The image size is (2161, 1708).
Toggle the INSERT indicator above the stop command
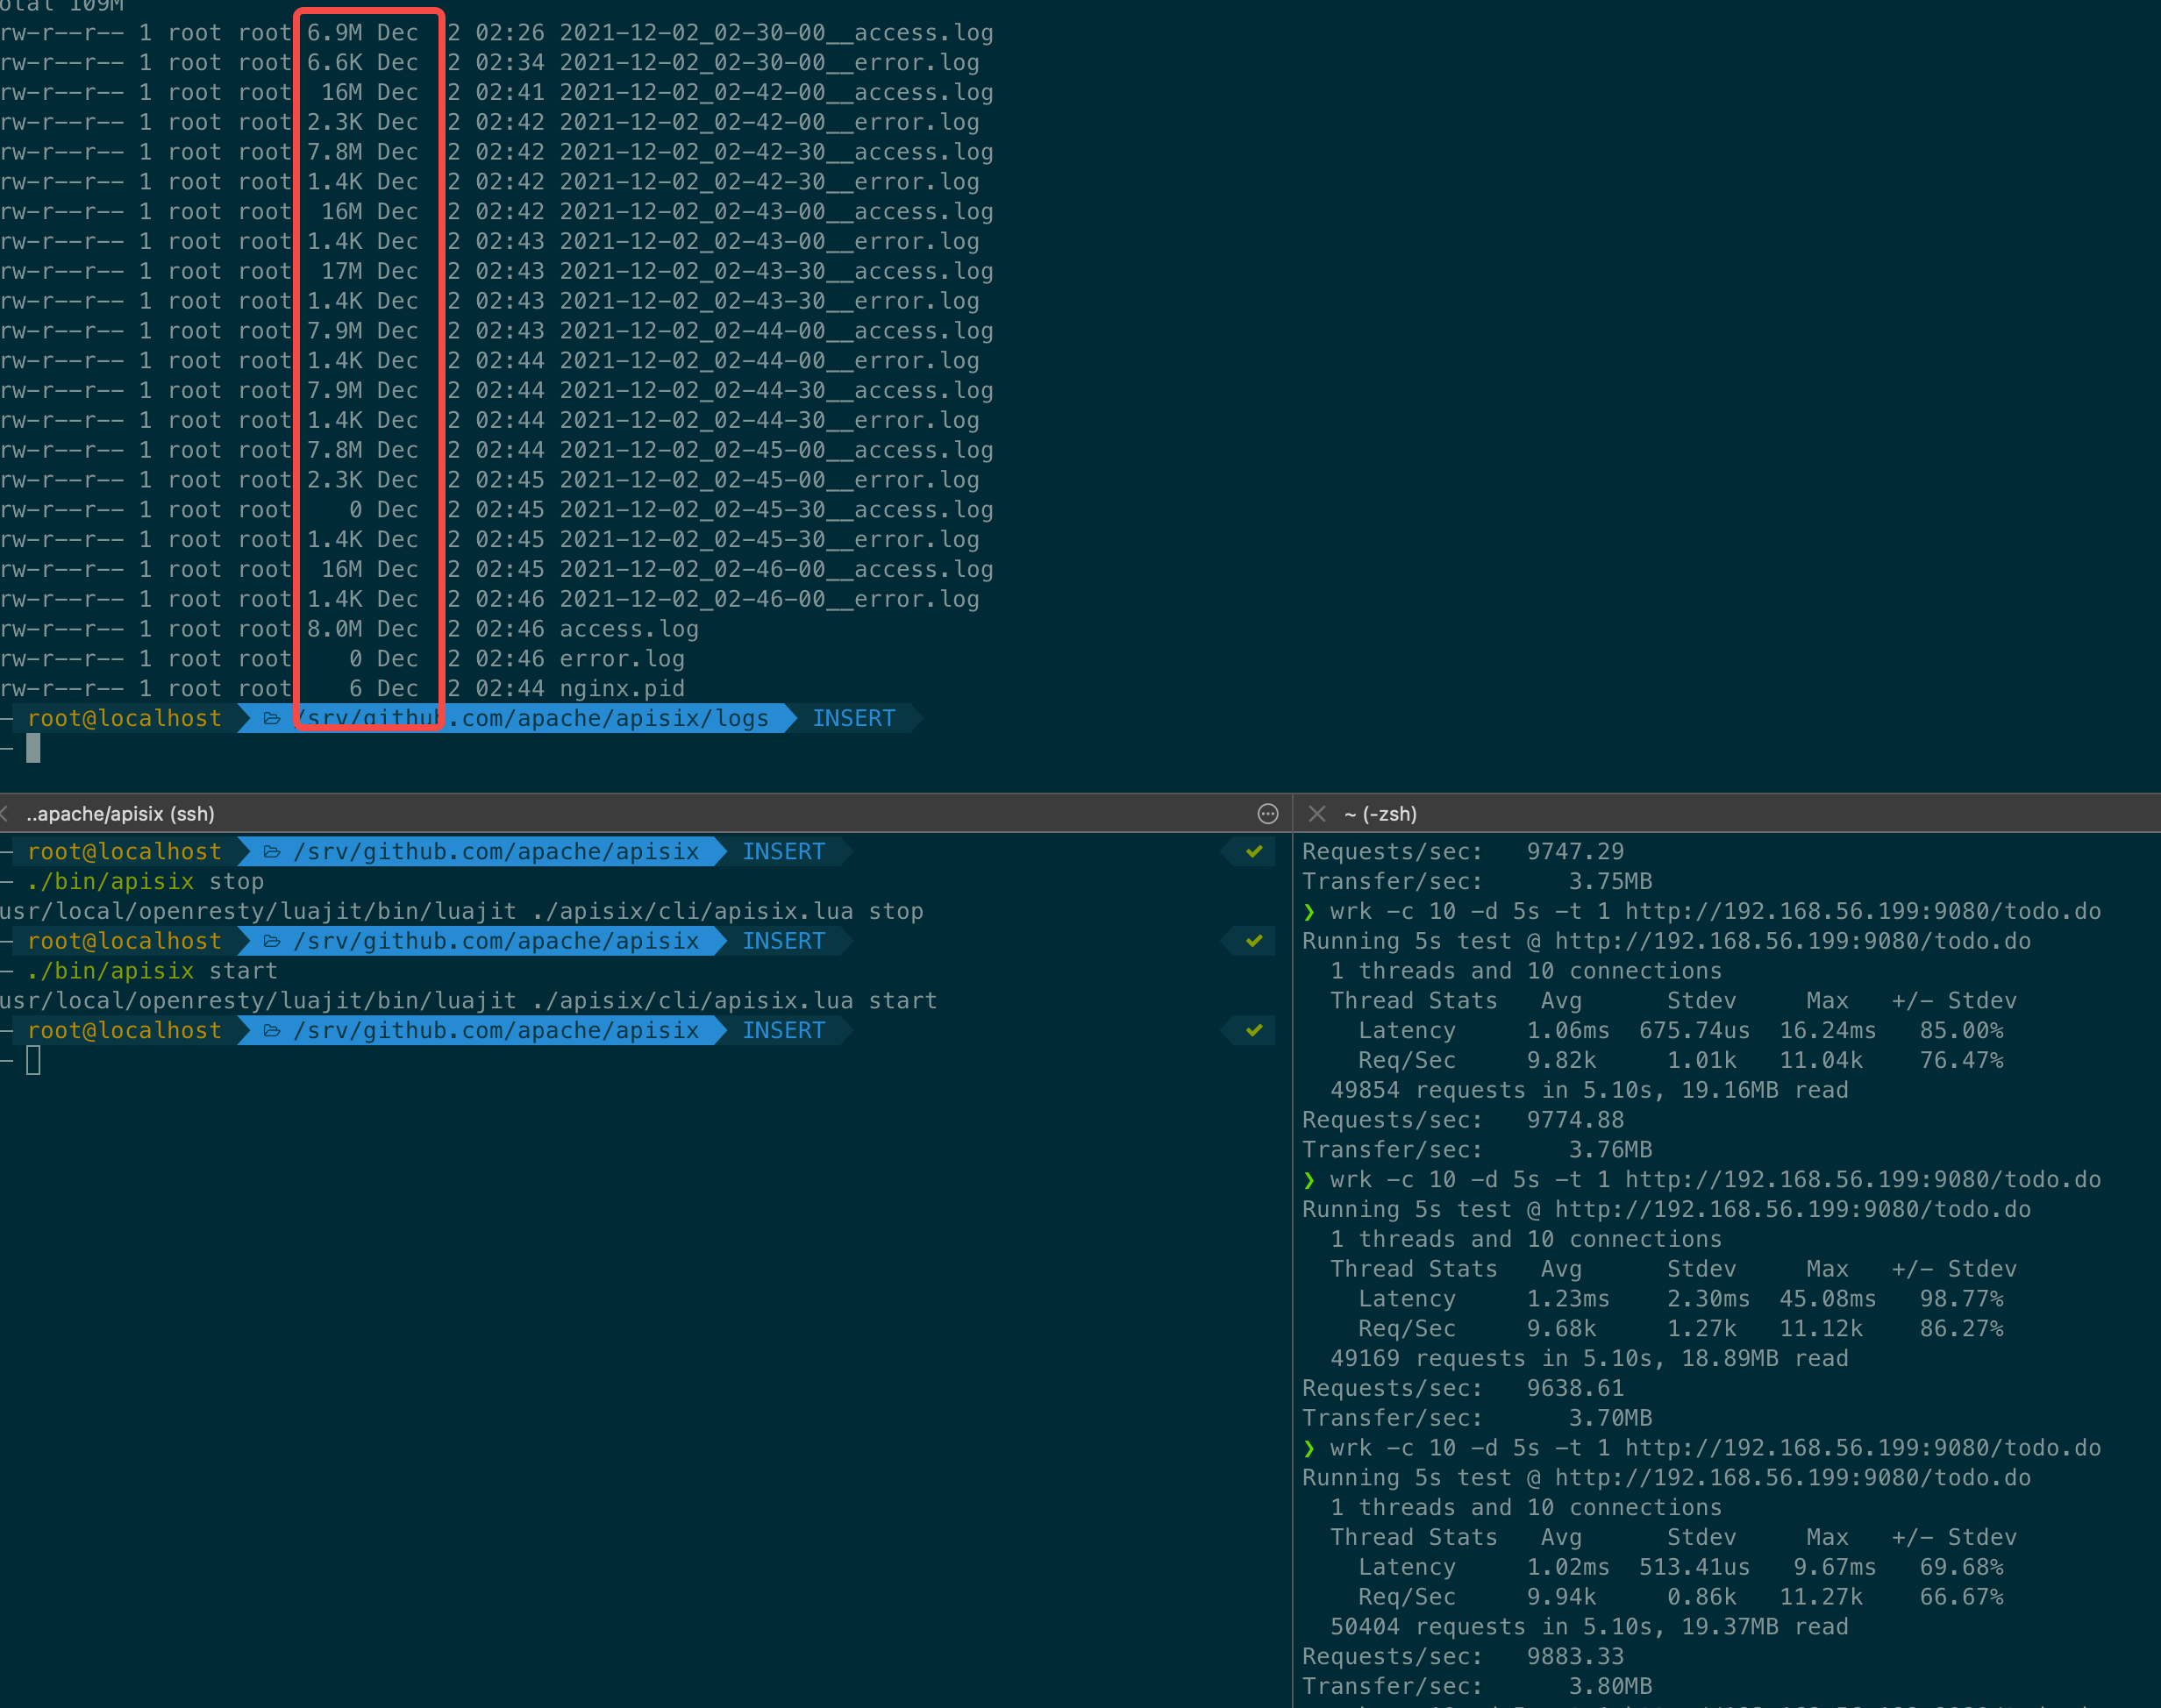pos(784,851)
